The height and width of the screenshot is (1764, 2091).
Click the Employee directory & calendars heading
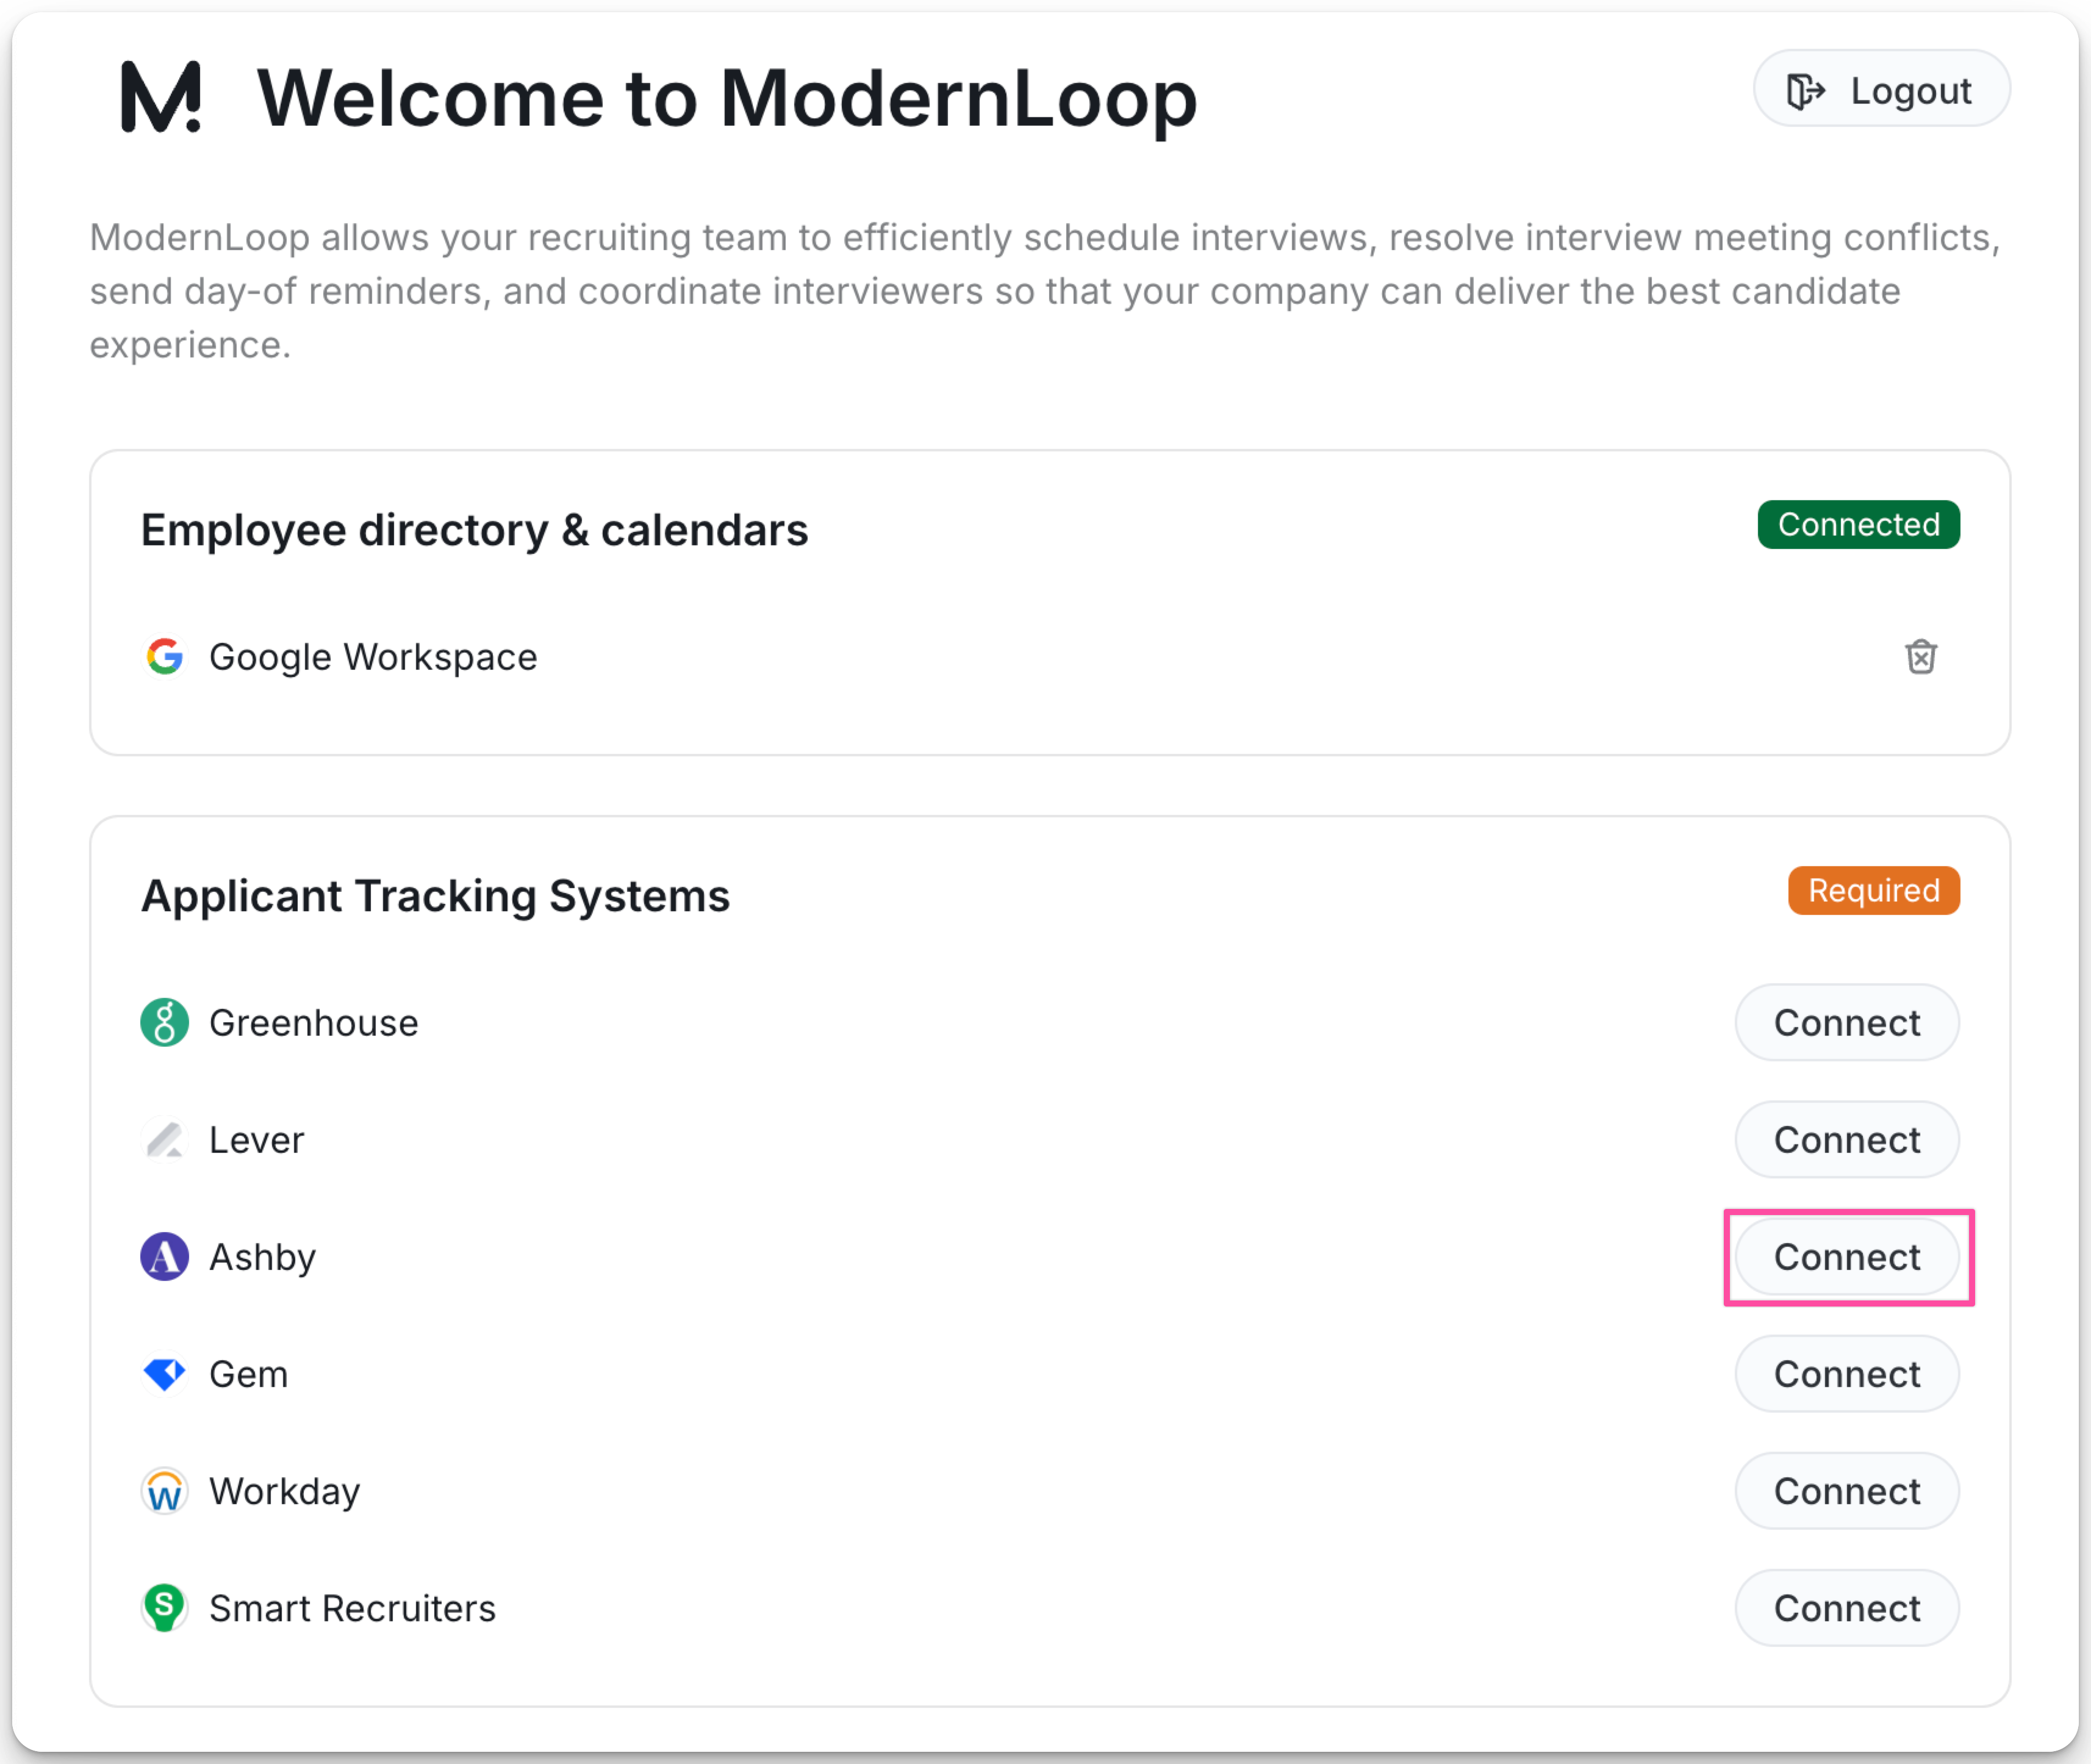click(474, 530)
